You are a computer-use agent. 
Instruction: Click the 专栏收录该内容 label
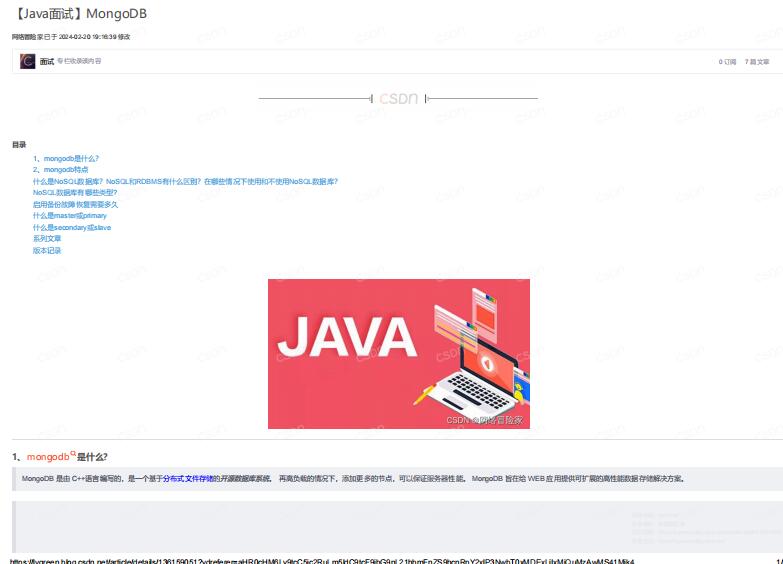coord(79,61)
